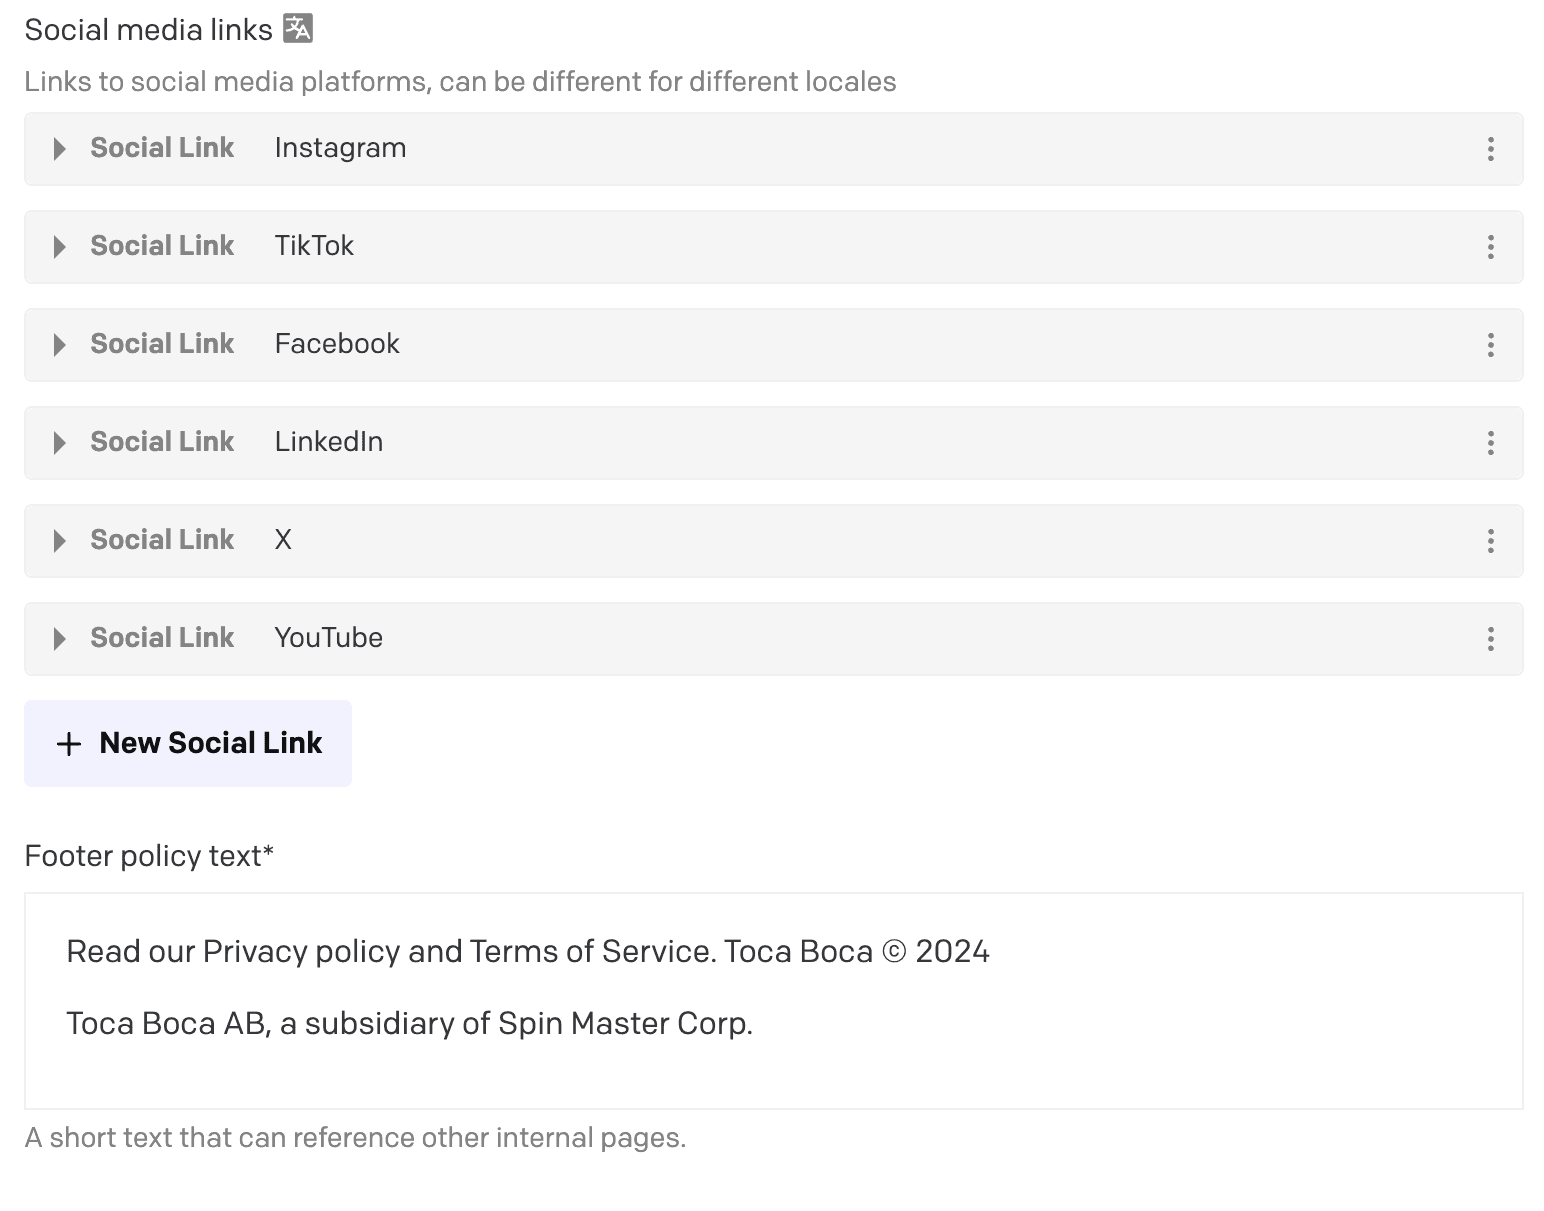Viewport: 1544px width, 1211px height.
Task: Open the Facebook row kebab menu
Action: pos(1490,345)
